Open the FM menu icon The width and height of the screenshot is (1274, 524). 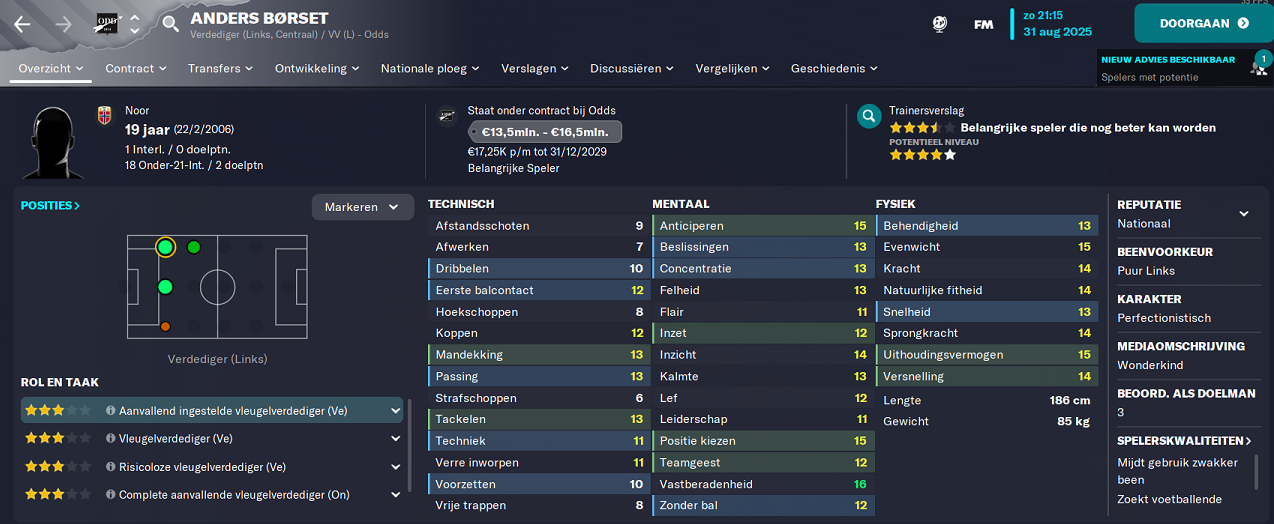click(x=983, y=24)
